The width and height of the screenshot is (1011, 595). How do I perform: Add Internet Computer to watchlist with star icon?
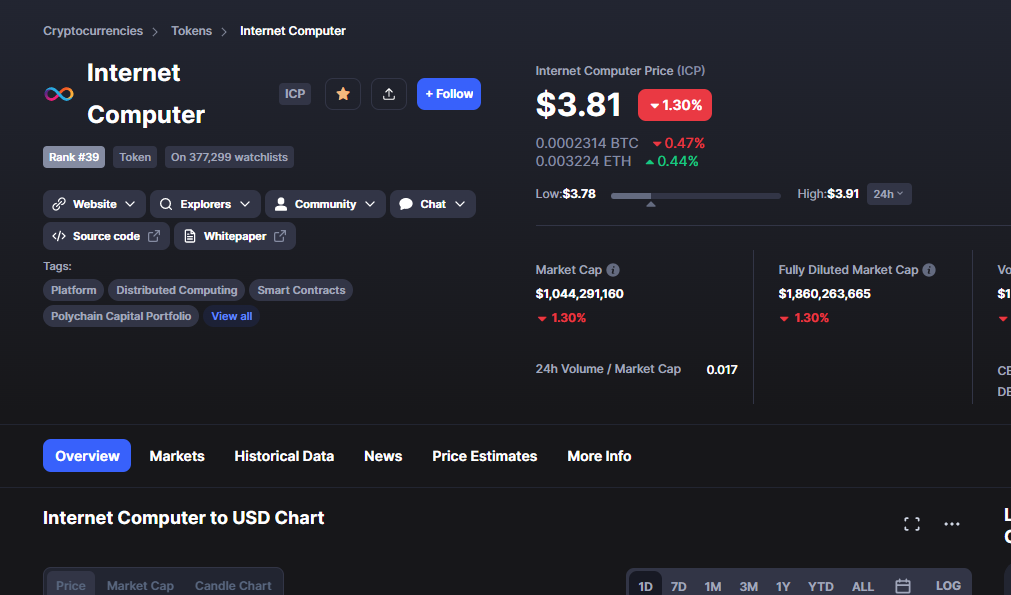click(343, 94)
